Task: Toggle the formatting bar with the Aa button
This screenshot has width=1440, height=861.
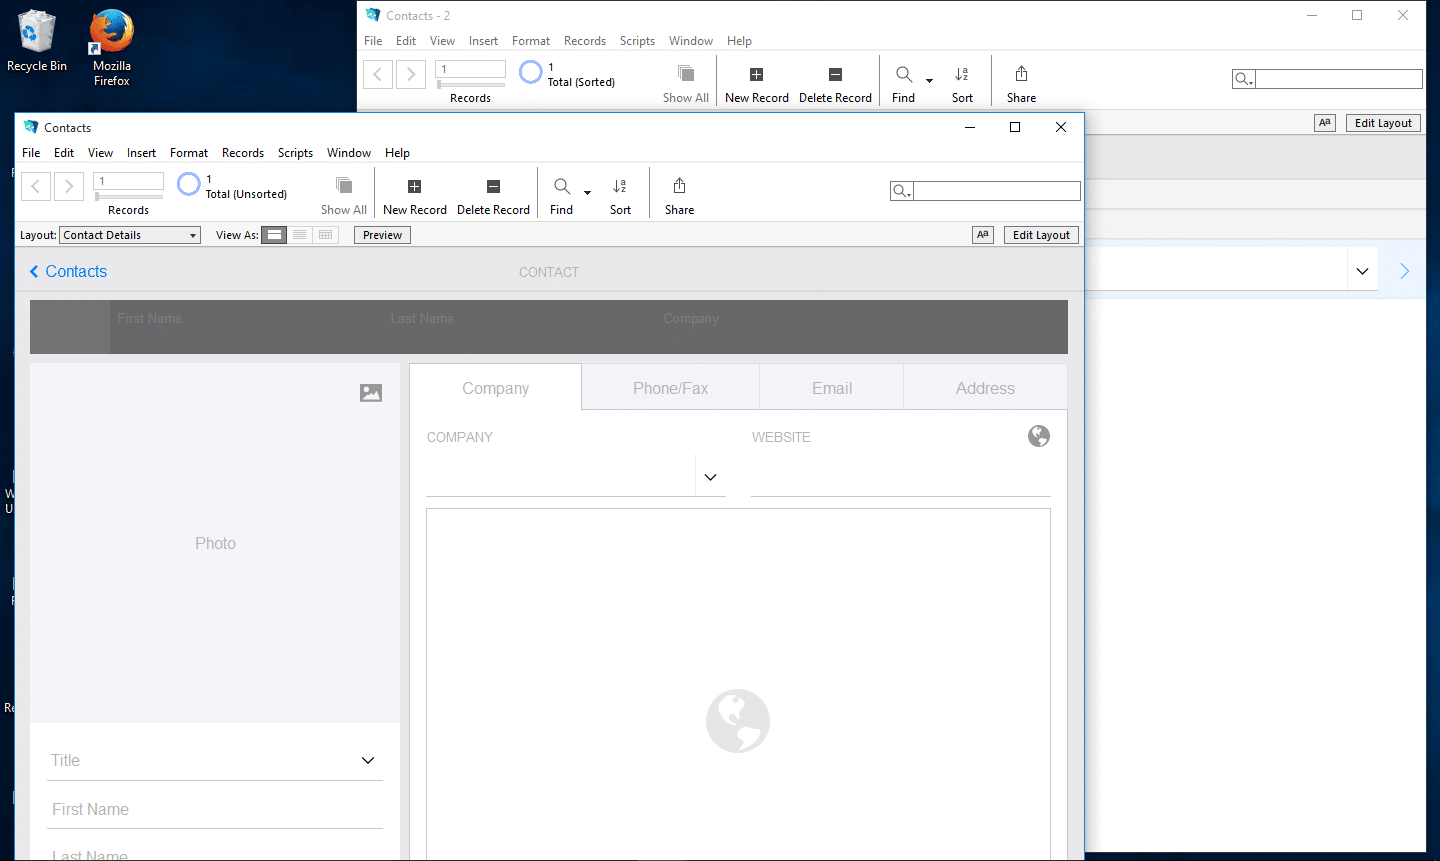Action: tap(982, 234)
